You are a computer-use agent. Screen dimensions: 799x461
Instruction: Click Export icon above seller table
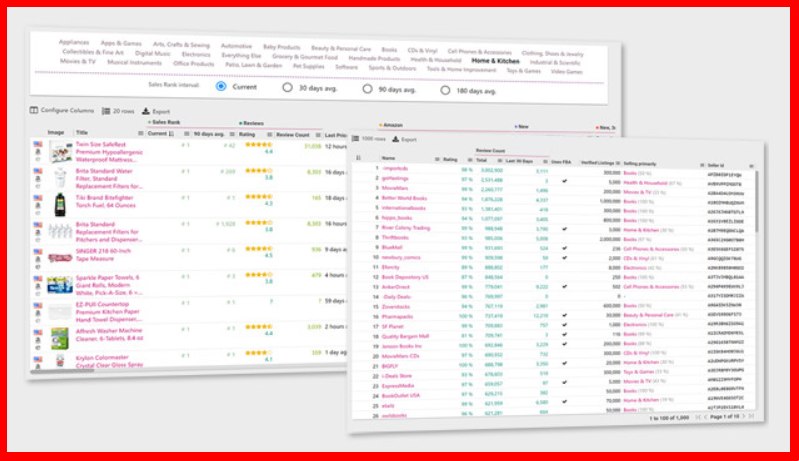[x=395, y=139]
